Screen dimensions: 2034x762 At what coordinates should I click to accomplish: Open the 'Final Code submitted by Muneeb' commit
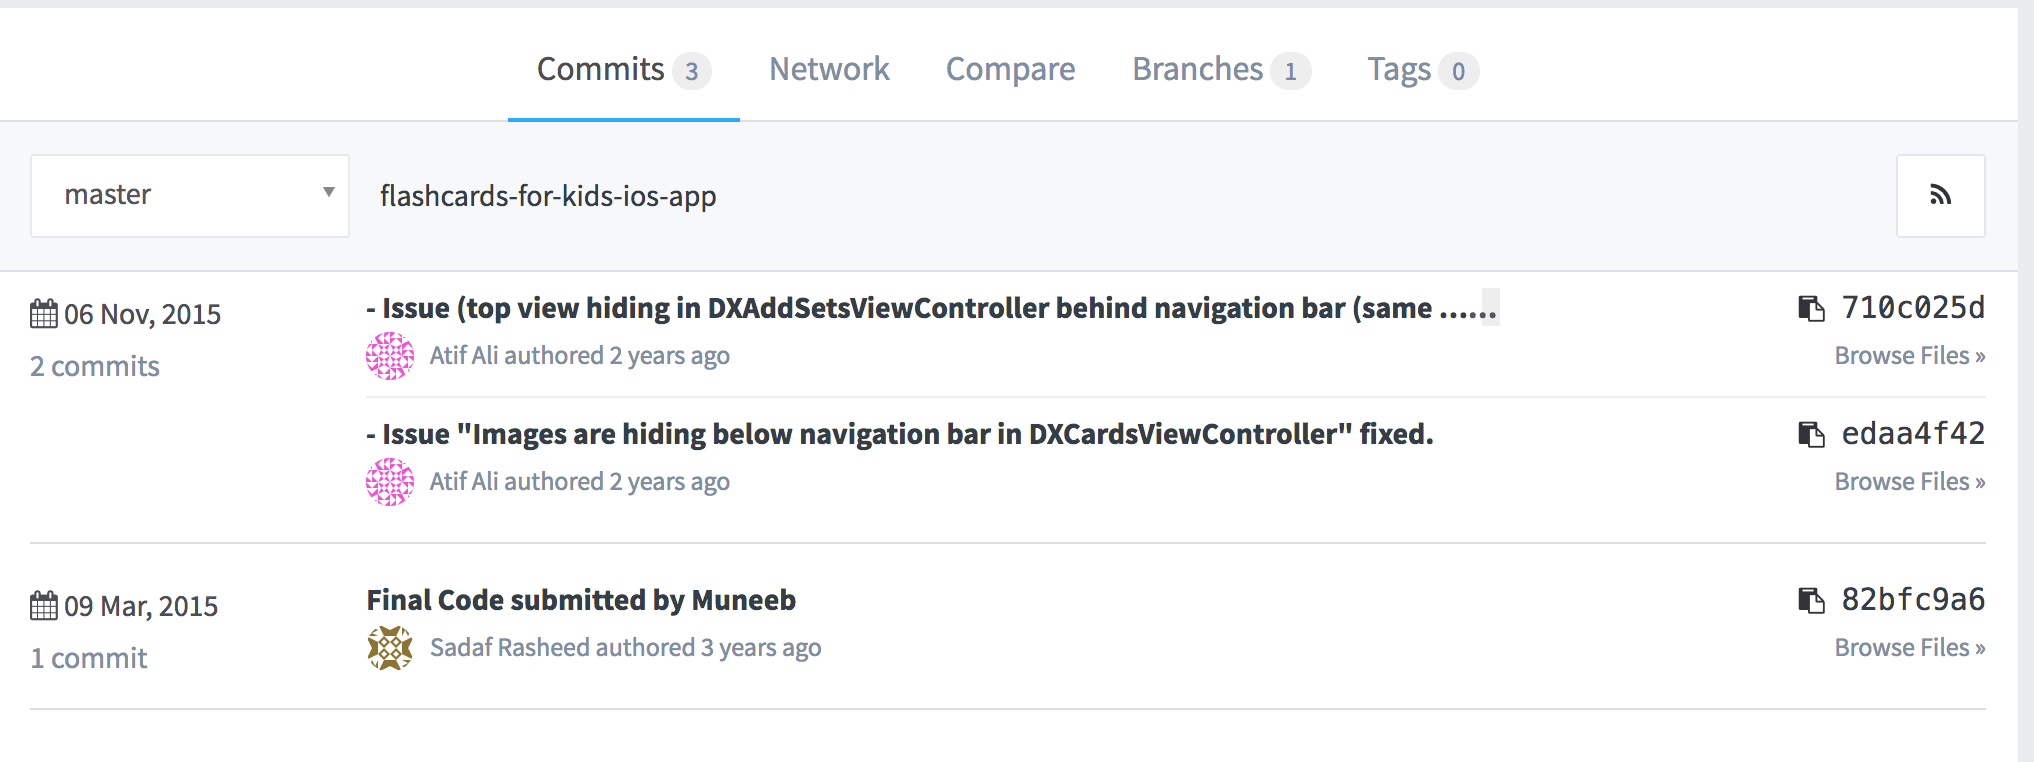tap(581, 600)
